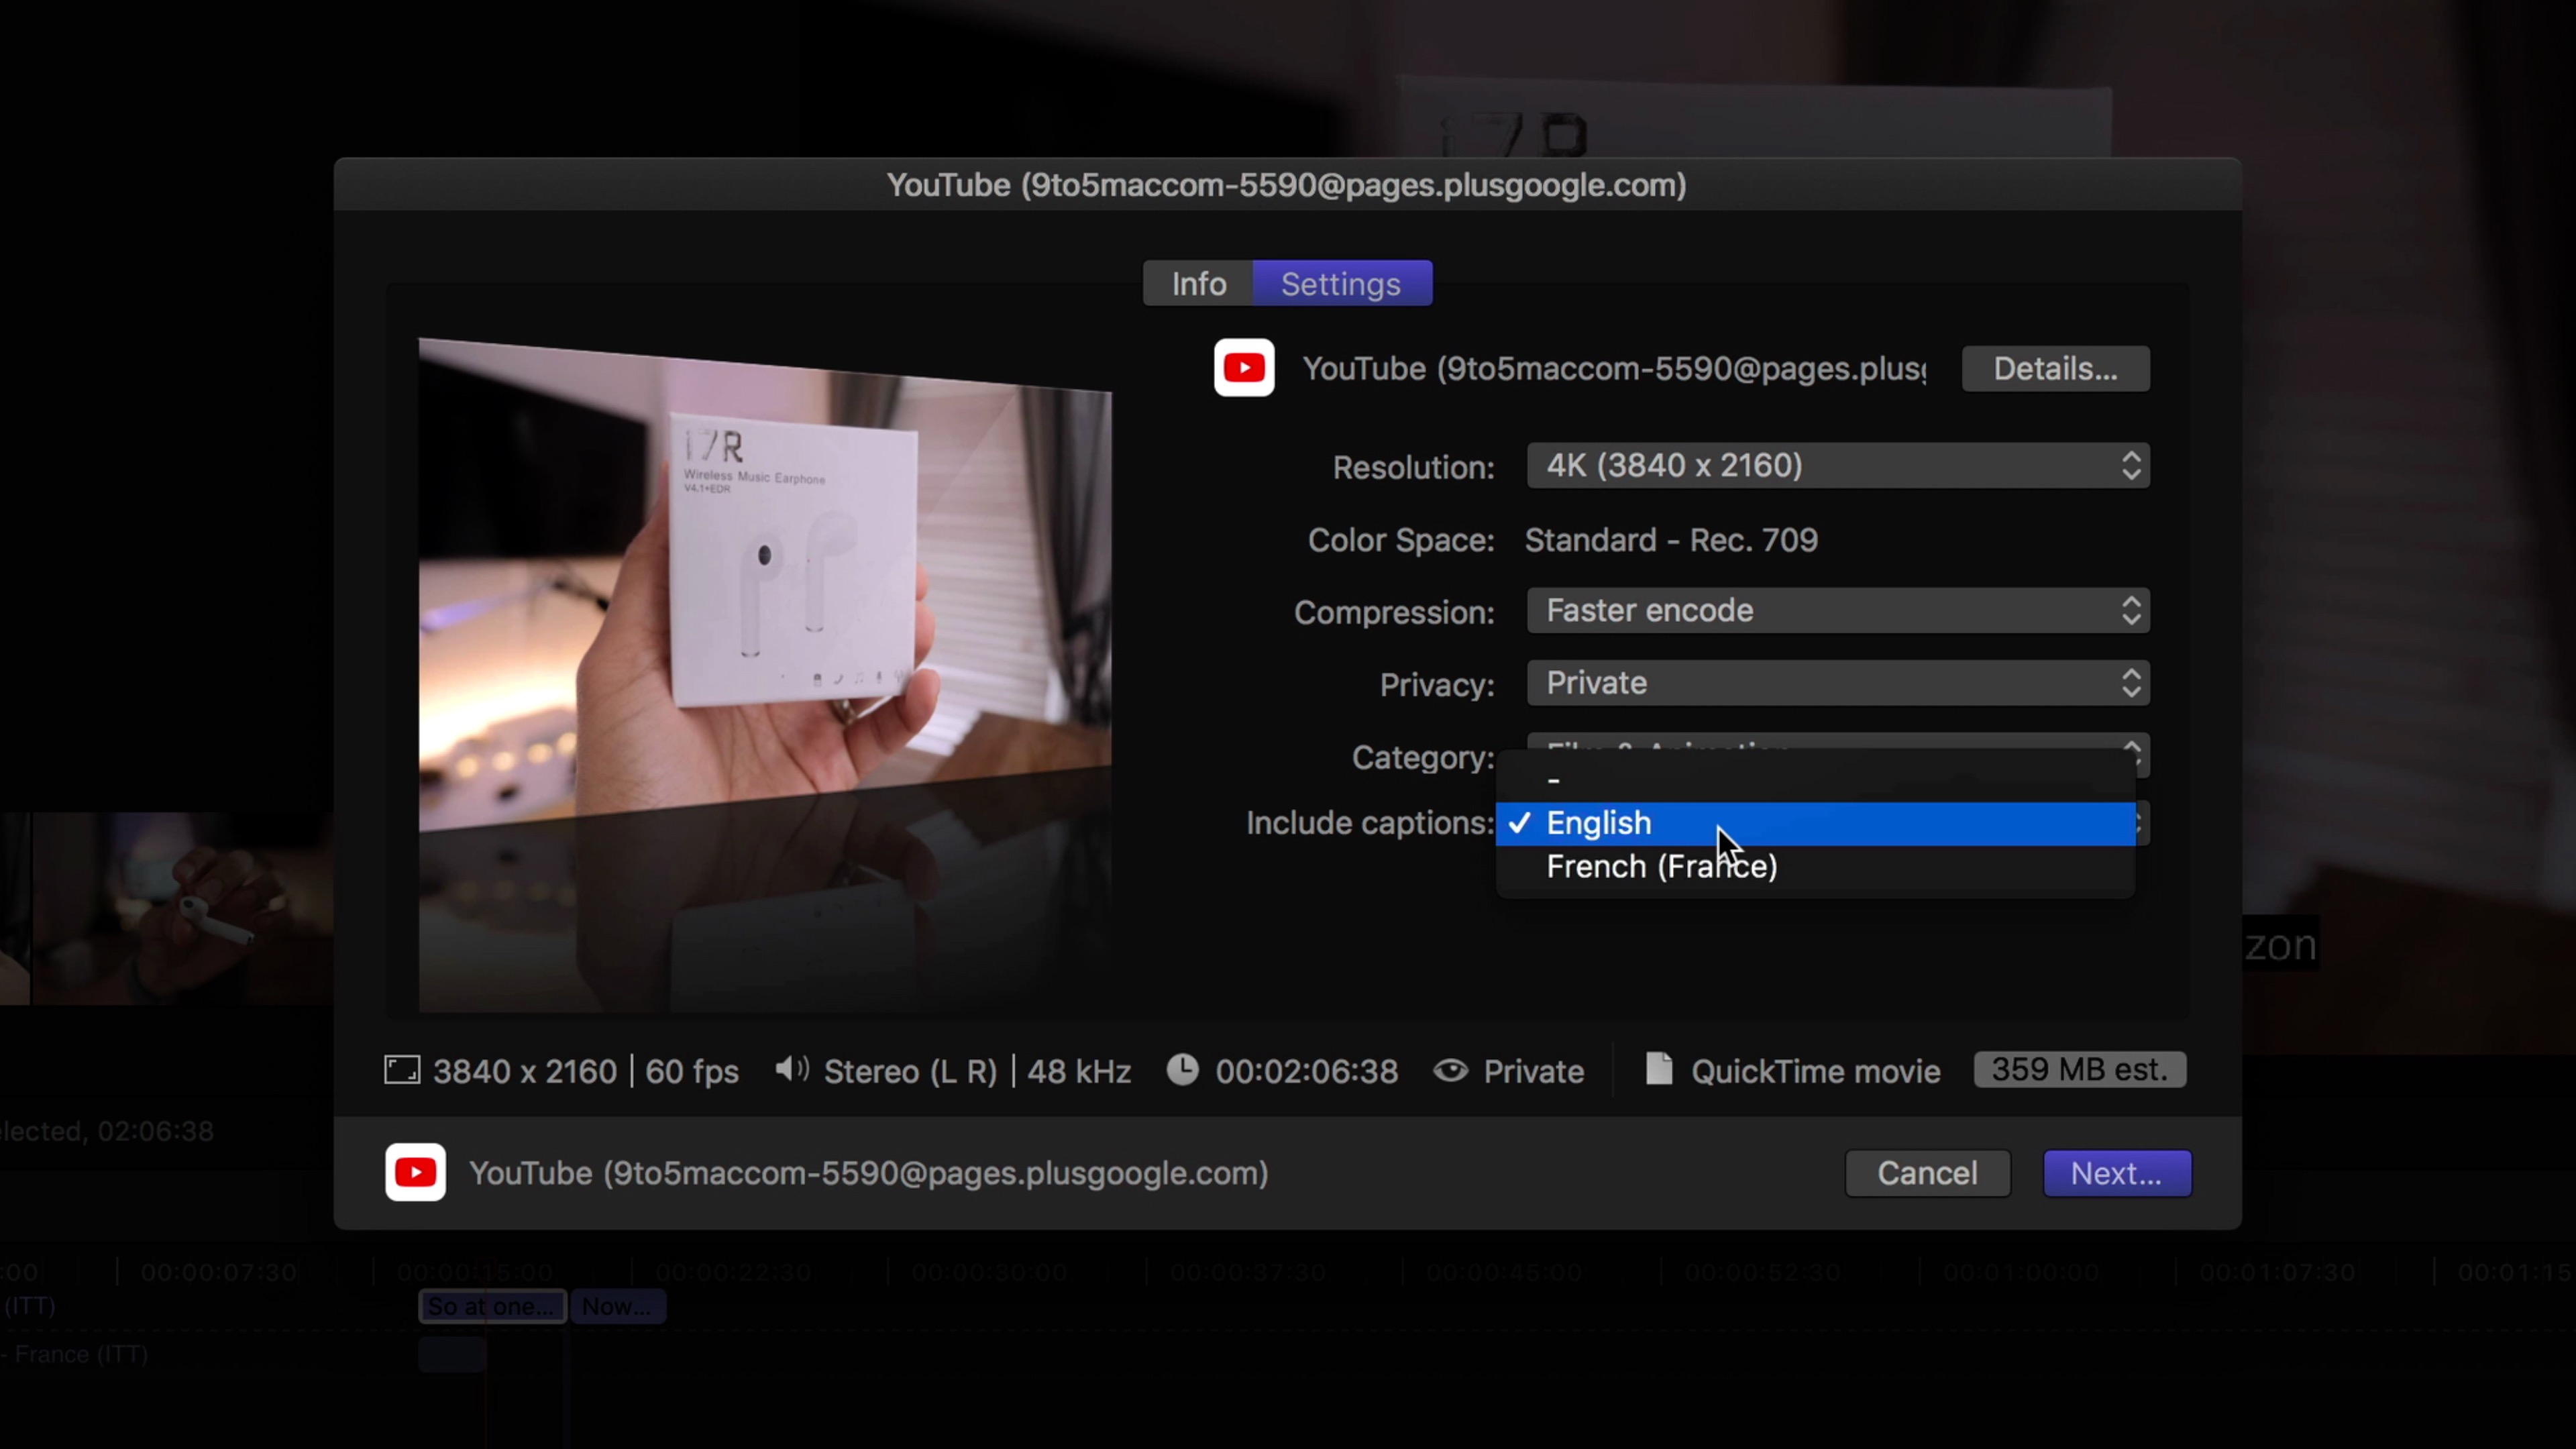The height and width of the screenshot is (1449, 2576).
Task: Select the dash (none) captions option
Action: click(1554, 779)
